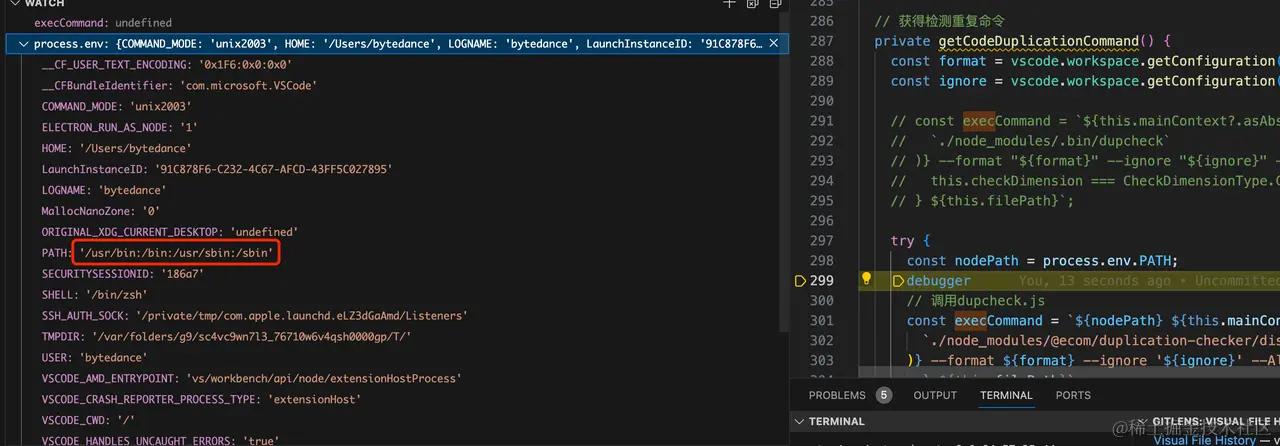
Task: Click line number 287 in the gutter
Action: click(821, 41)
